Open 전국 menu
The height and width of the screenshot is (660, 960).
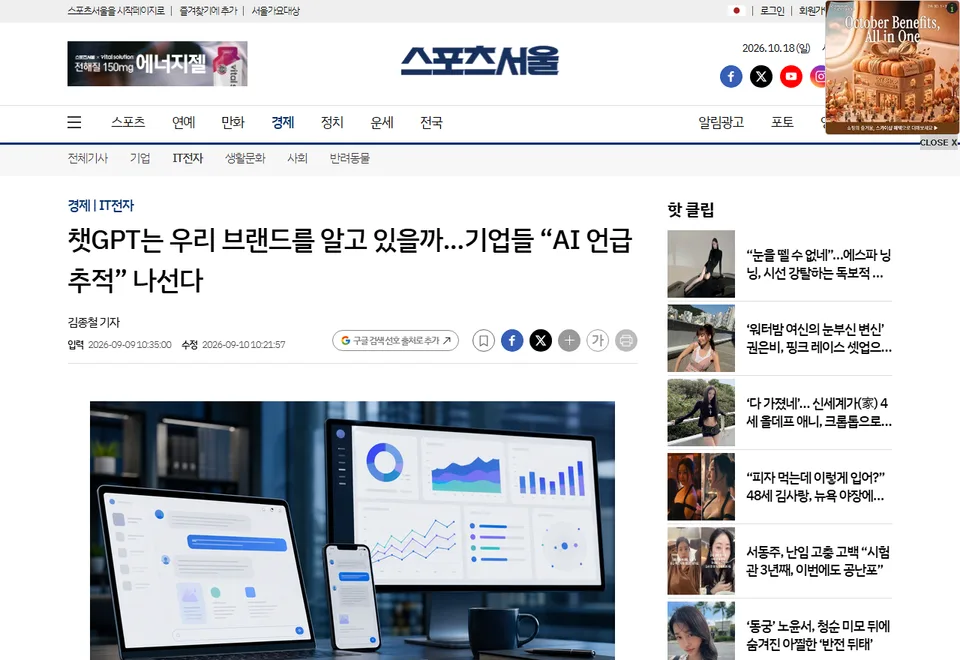(431, 122)
